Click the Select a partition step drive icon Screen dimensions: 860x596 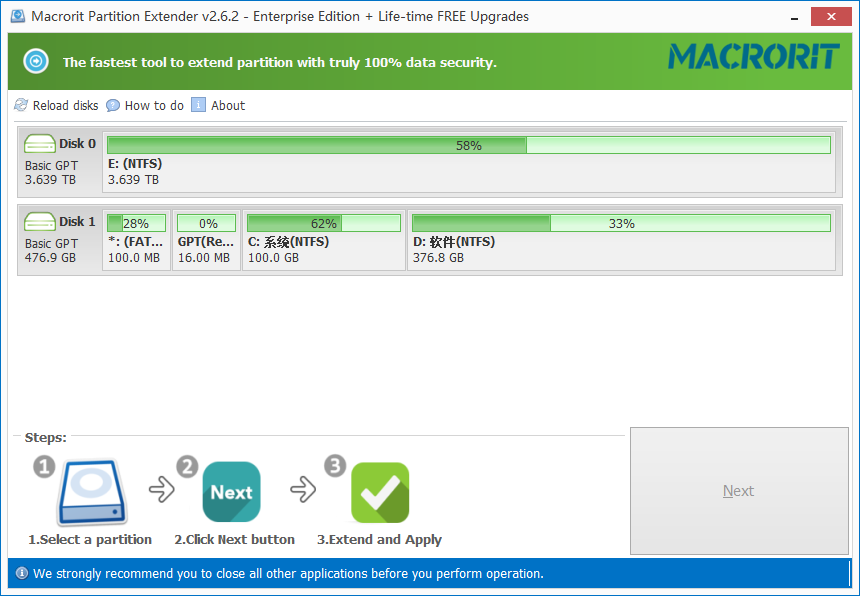92,492
